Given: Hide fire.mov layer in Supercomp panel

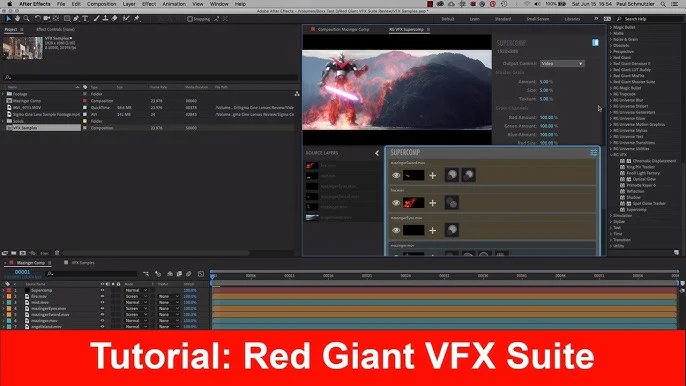Looking at the screenshot, I should [396, 203].
